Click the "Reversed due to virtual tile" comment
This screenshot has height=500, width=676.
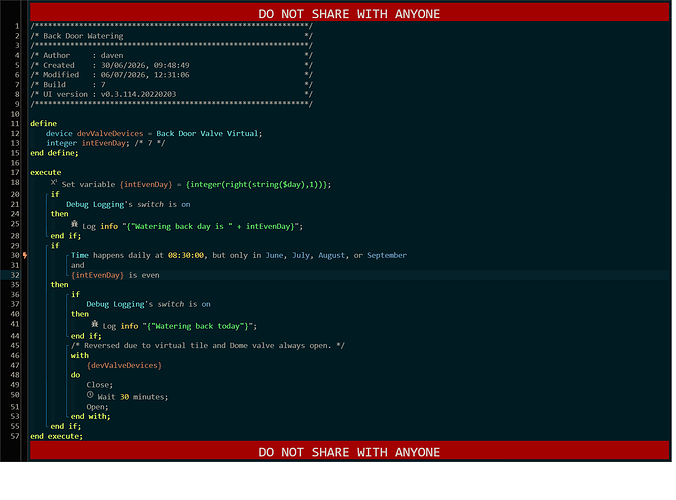point(208,345)
